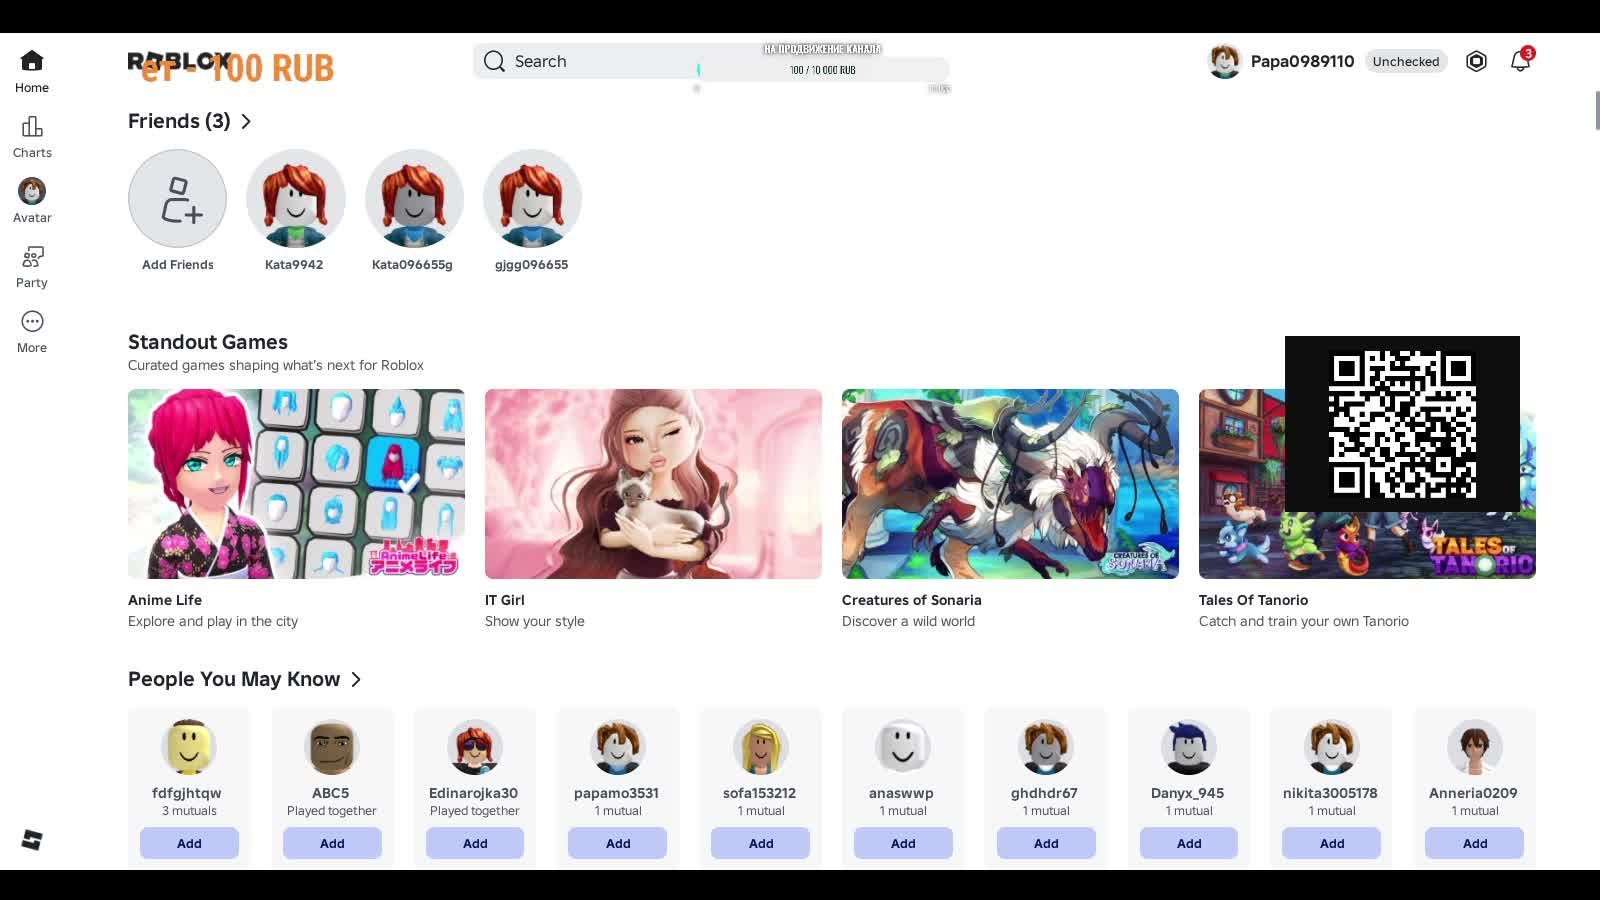Open Anneria0209 profile avatar
This screenshot has height=900, width=1600.
point(1475,747)
